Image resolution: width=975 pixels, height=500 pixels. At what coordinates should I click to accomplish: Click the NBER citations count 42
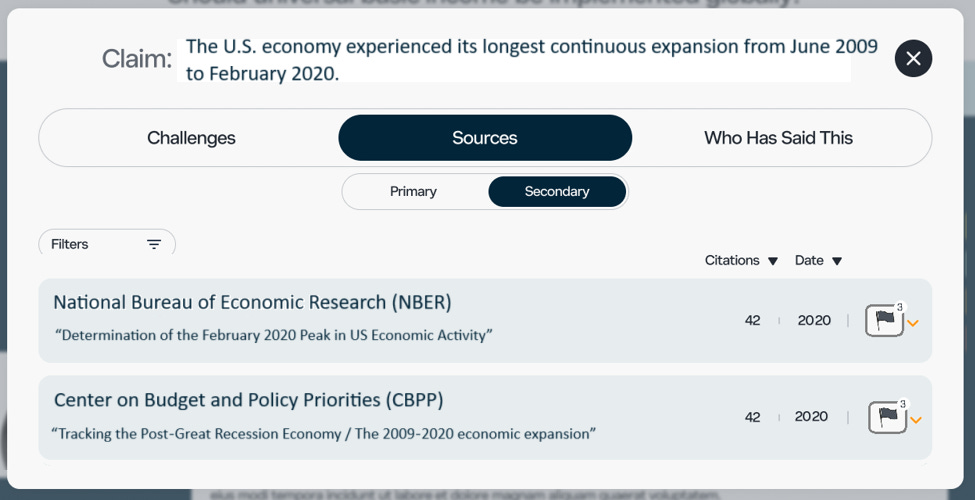(752, 320)
